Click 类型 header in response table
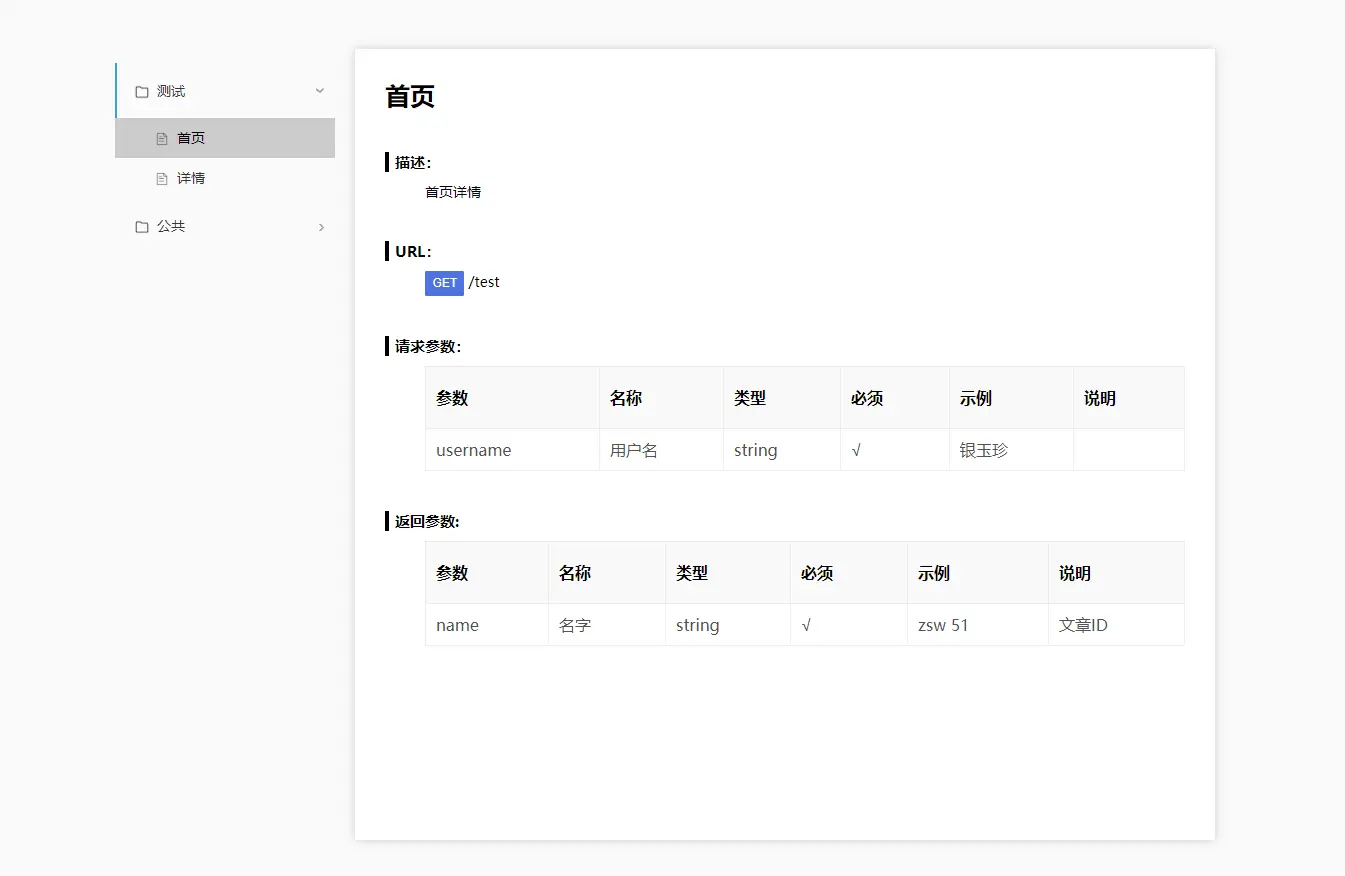Screen dimensions: 1345x876 click(x=728, y=573)
